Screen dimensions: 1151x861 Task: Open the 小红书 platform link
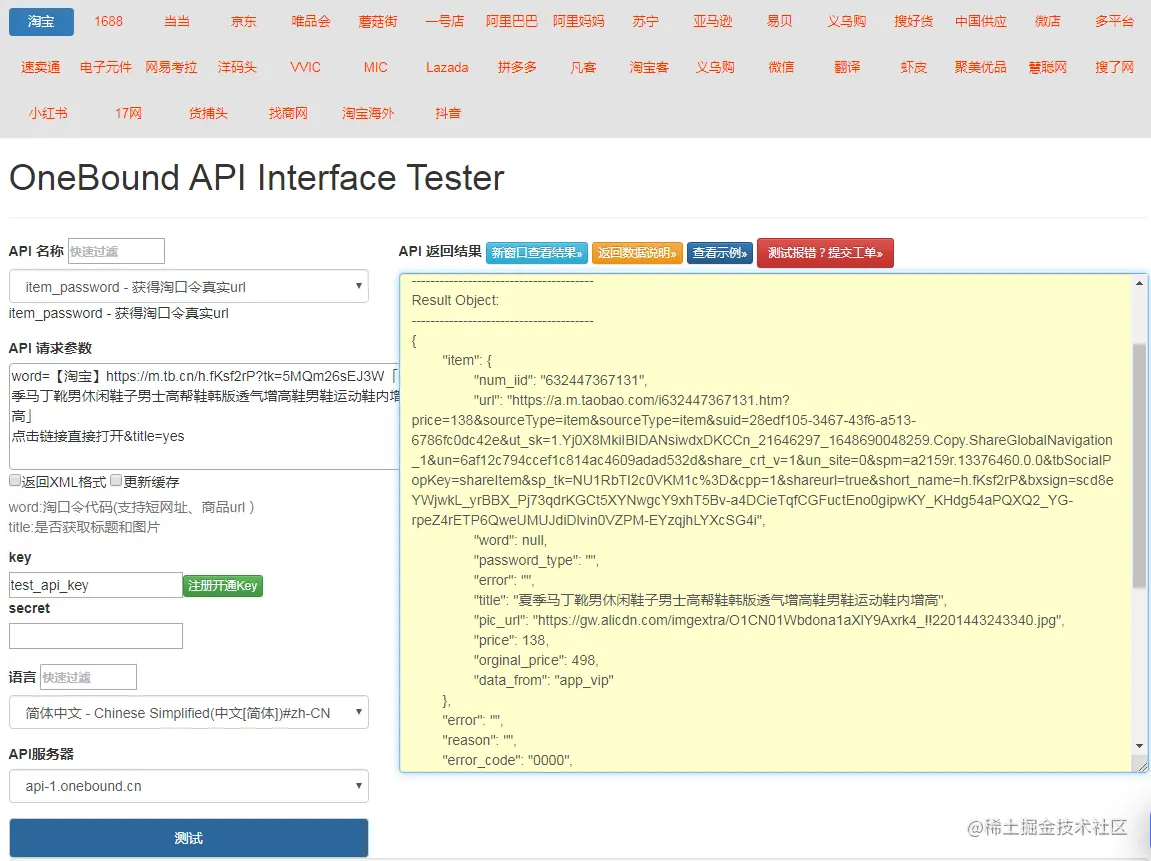coord(48,113)
